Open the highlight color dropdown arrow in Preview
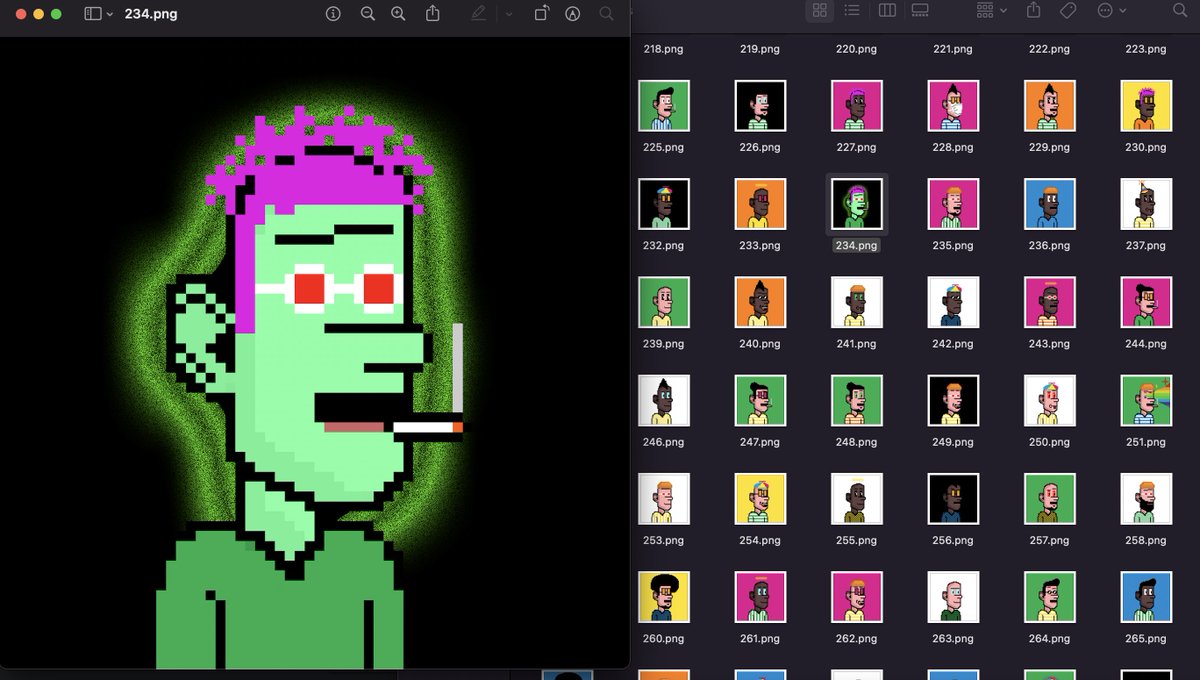1200x680 pixels. click(508, 14)
